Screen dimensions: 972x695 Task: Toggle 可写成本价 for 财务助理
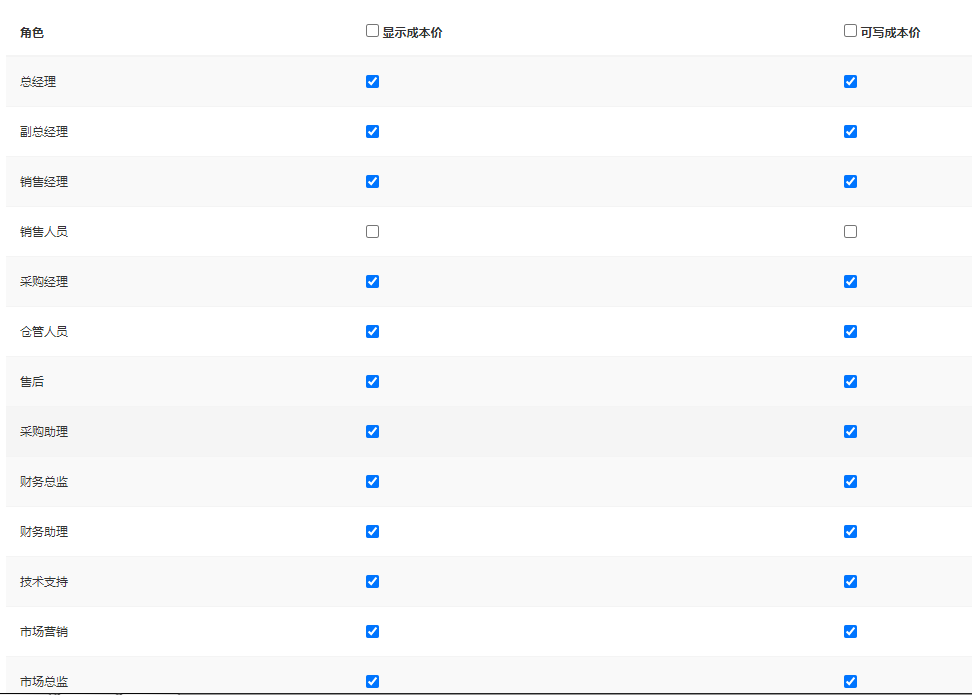[850, 531]
